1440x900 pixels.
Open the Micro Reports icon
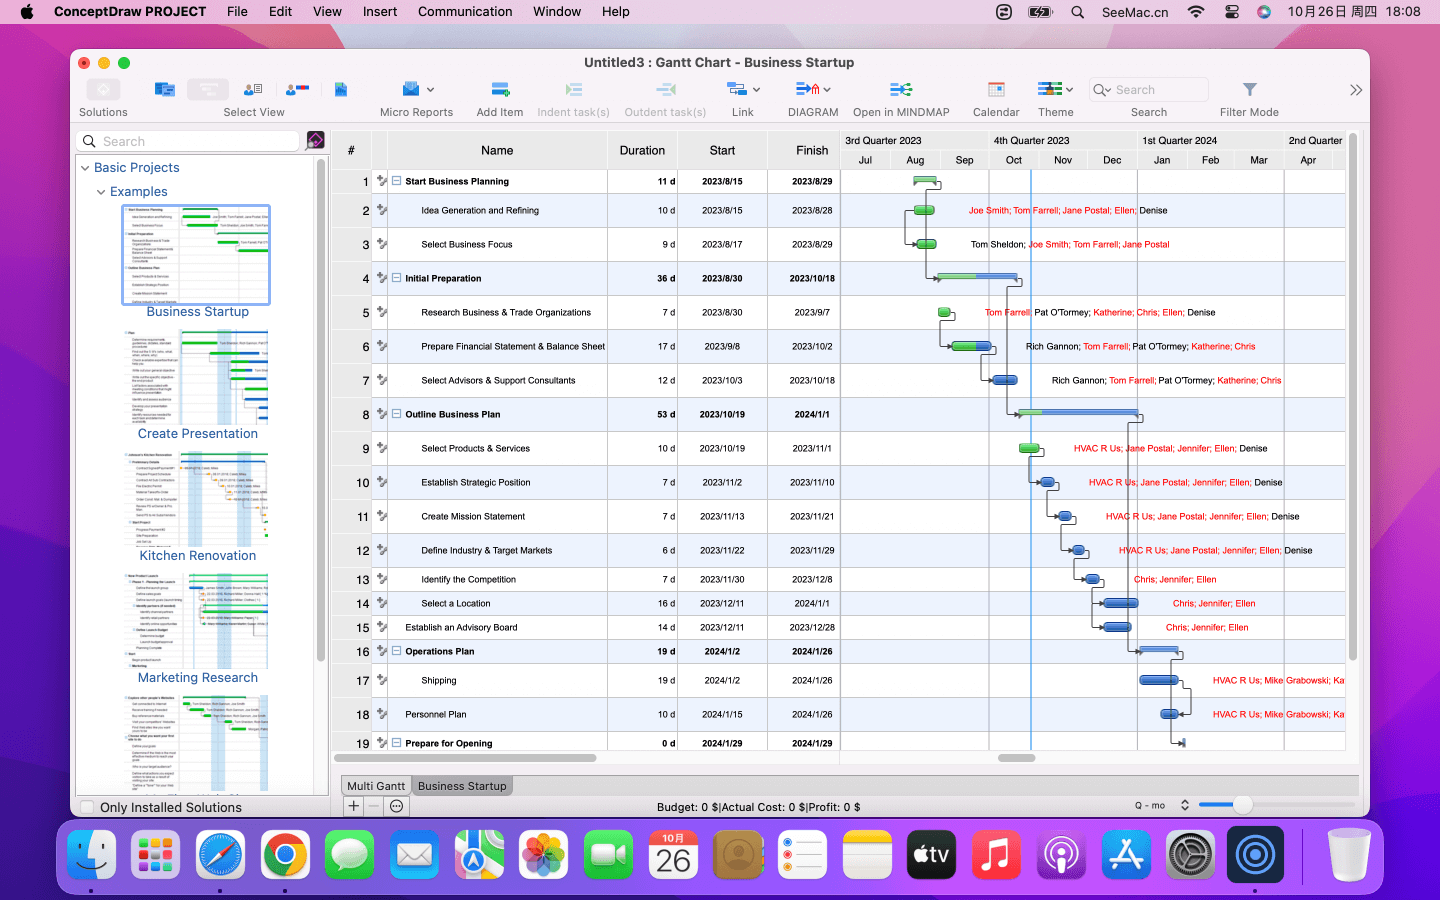tap(411, 90)
